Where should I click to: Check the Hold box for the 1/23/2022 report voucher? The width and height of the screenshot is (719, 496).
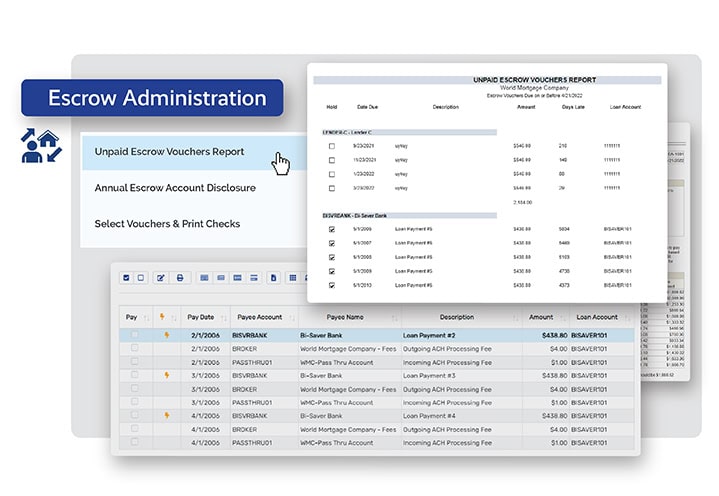[332, 174]
